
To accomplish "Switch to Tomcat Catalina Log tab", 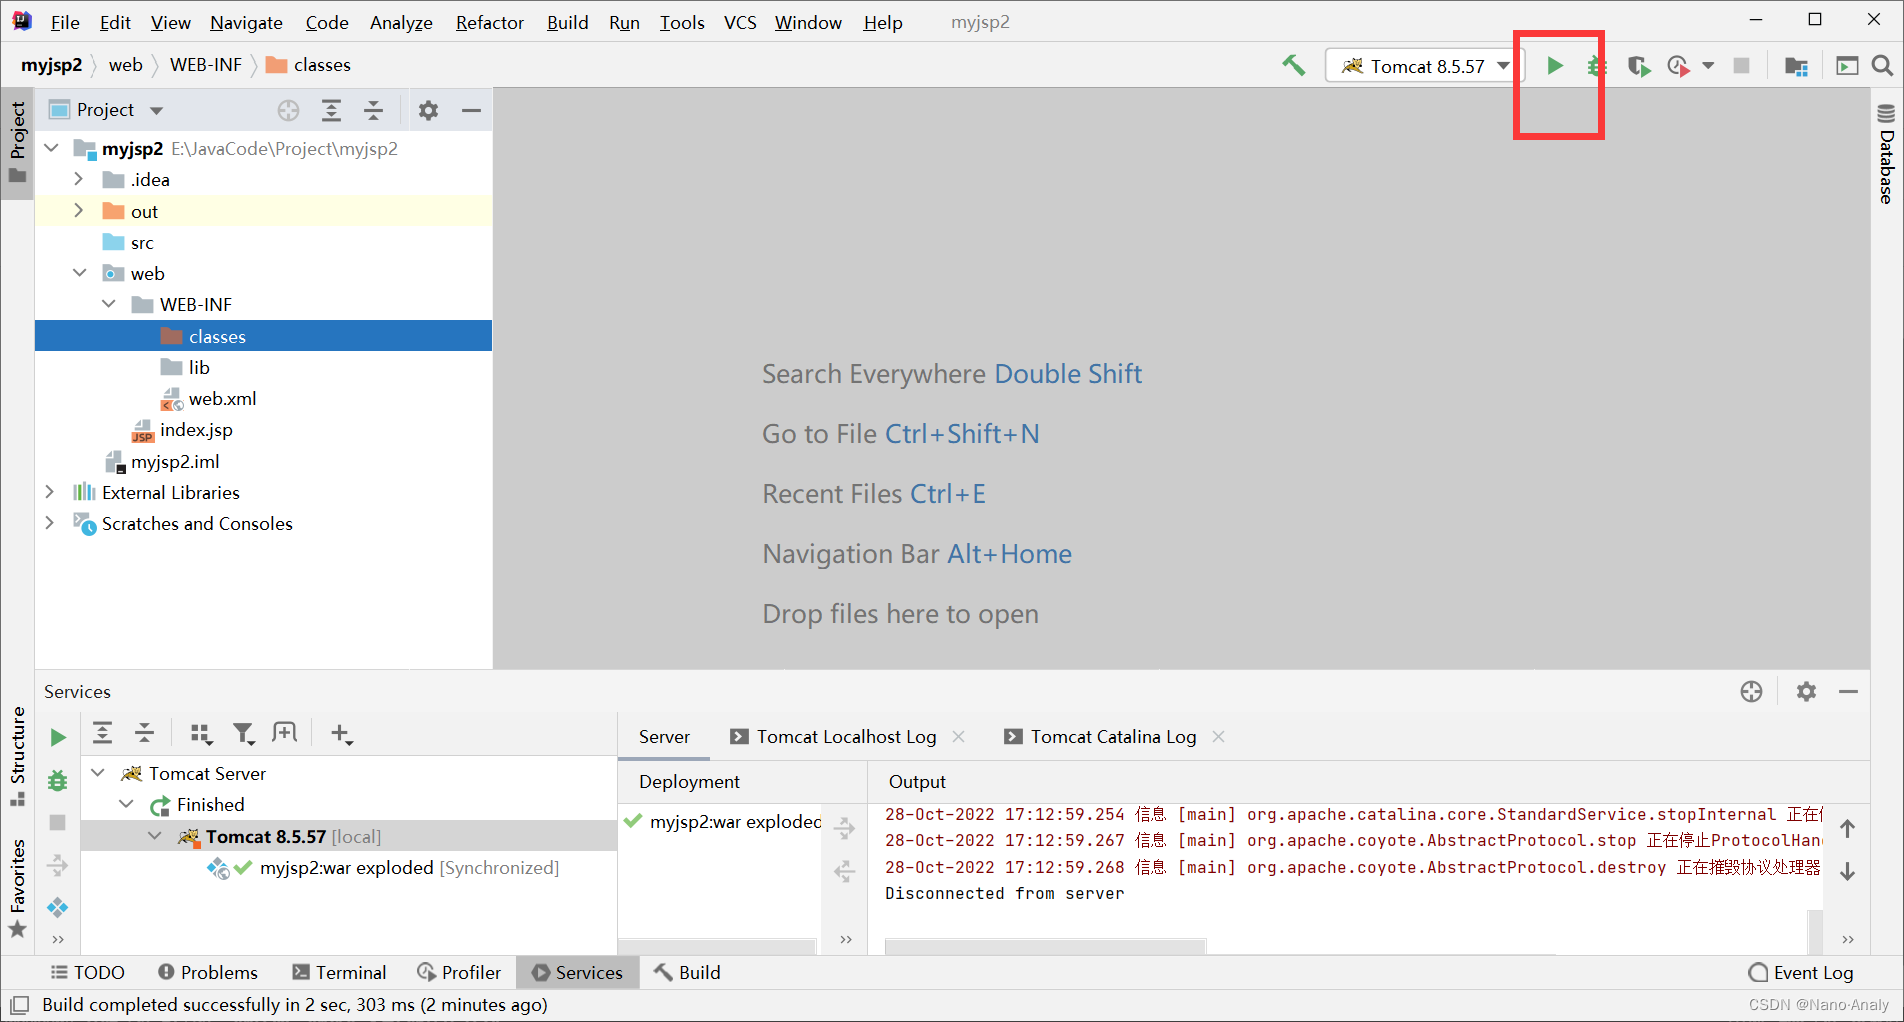I will 1113,737.
